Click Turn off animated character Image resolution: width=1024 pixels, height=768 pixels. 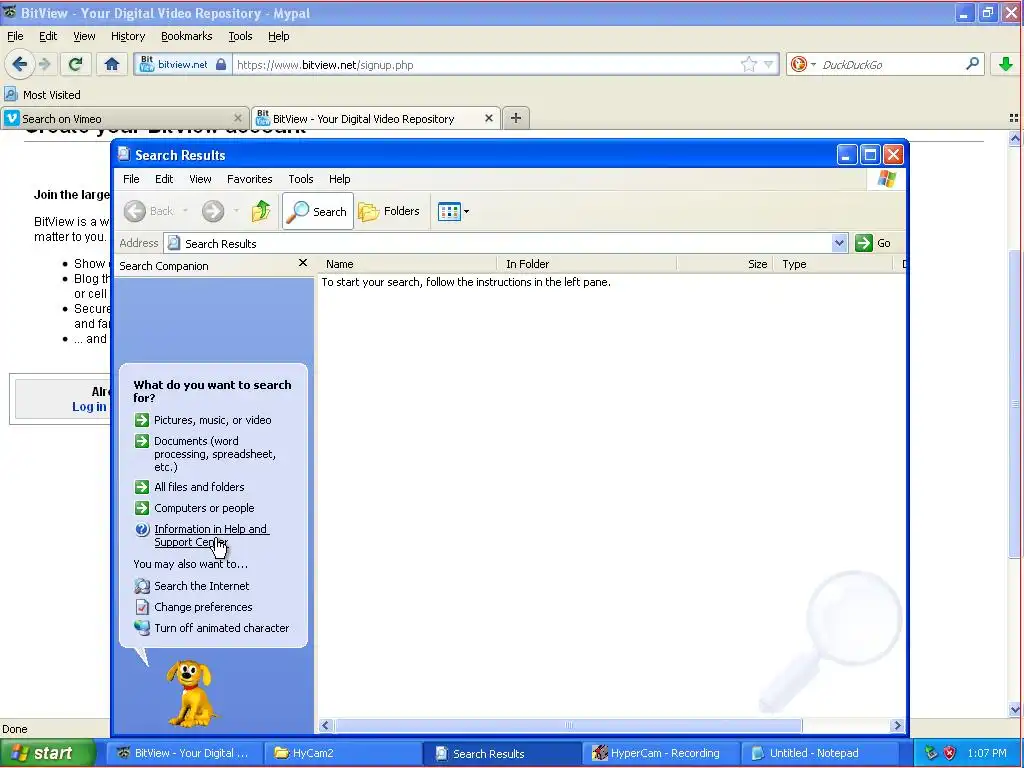pyautogui.click(x=221, y=628)
